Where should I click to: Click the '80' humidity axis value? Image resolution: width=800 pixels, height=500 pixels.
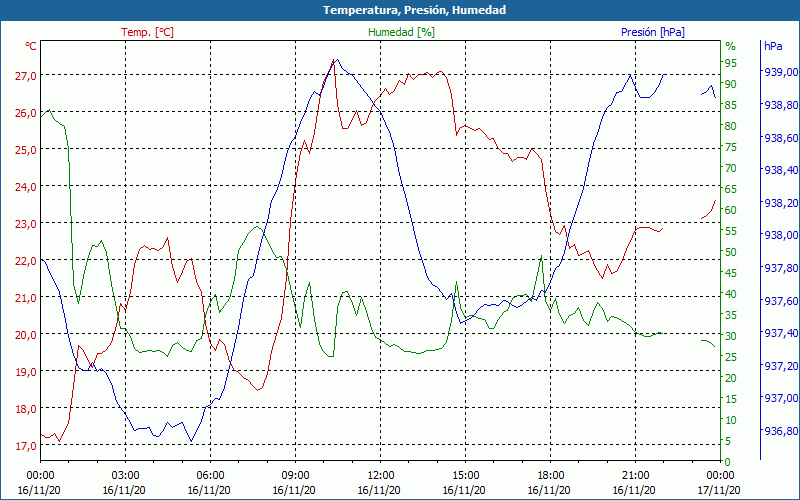(x=731, y=126)
